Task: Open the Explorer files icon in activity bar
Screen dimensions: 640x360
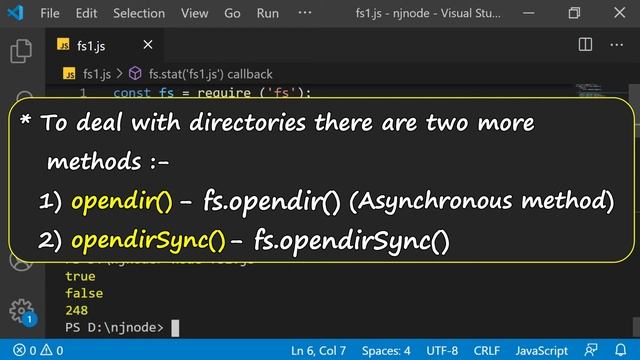Action: coord(21,51)
